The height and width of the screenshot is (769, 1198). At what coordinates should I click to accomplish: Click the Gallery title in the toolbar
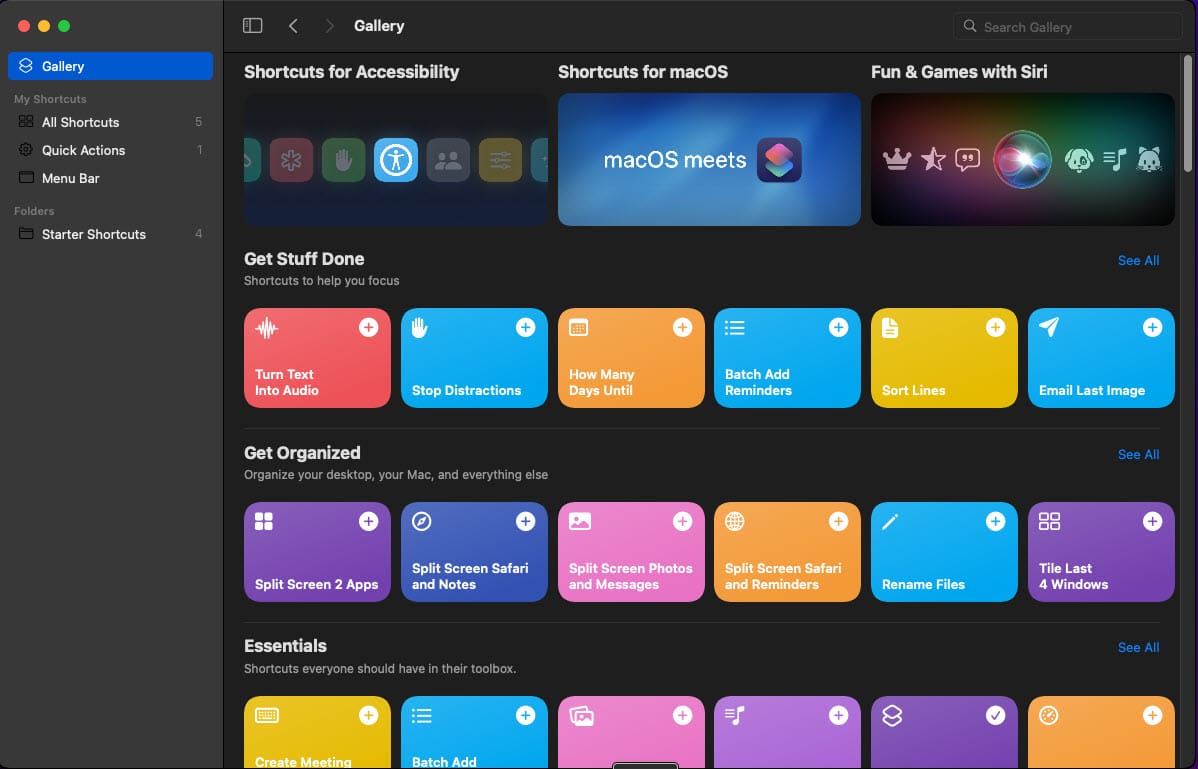point(379,26)
